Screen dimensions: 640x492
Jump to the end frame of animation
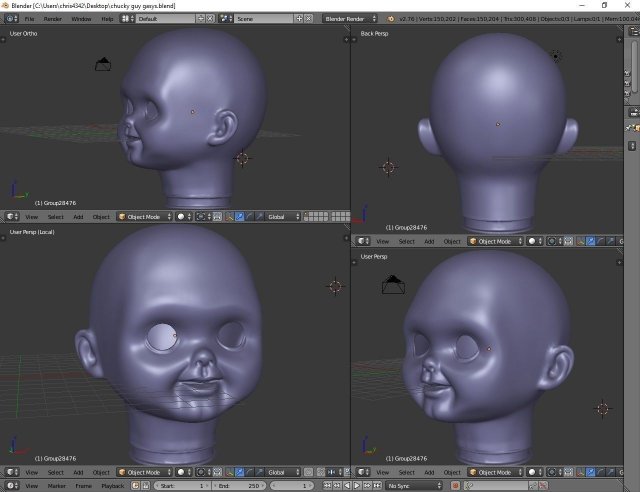tap(377, 486)
